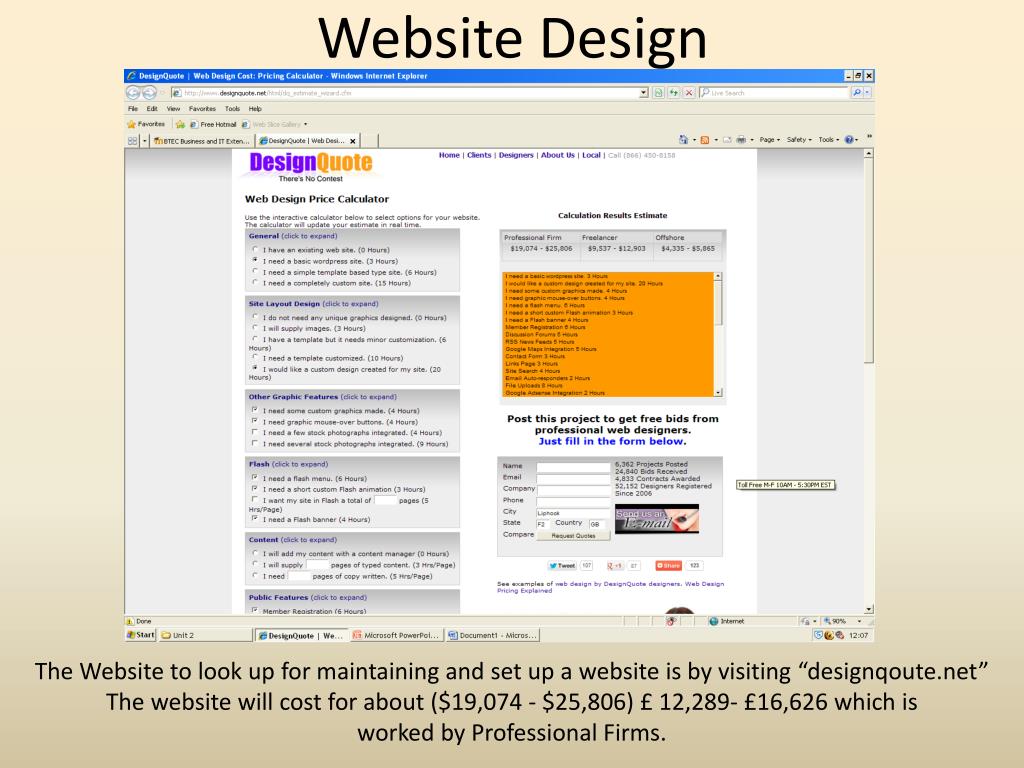Image resolution: width=1024 pixels, height=768 pixels.
Task: Click the RSS feeds icon in the command bar
Action: click(705, 140)
